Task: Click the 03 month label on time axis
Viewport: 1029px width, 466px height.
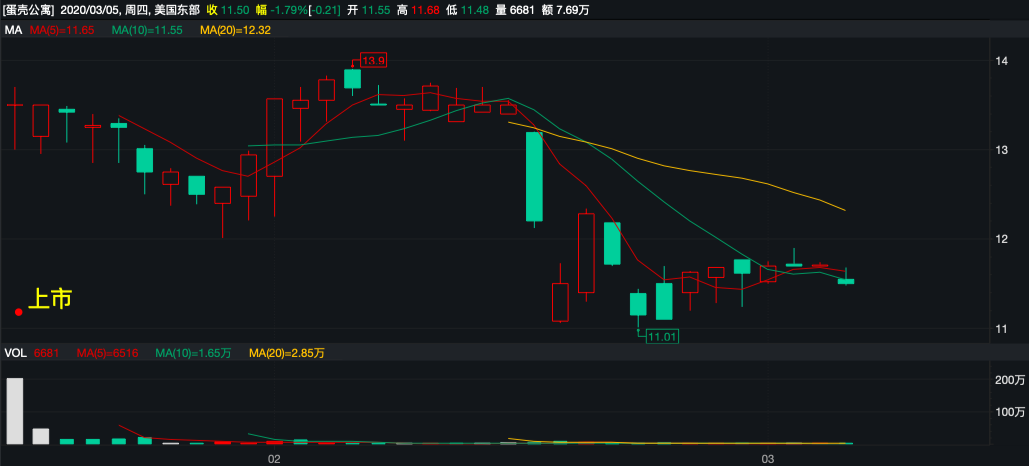Action: [768, 458]
